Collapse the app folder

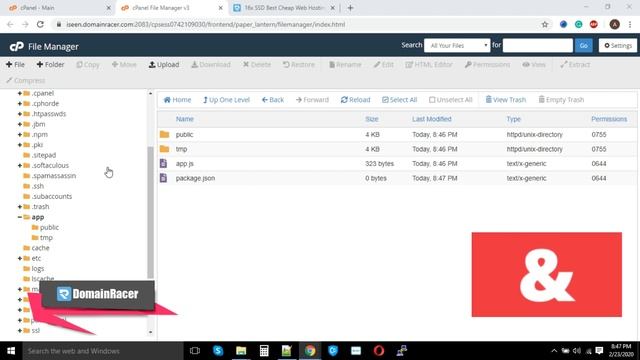tap(20, 217)
